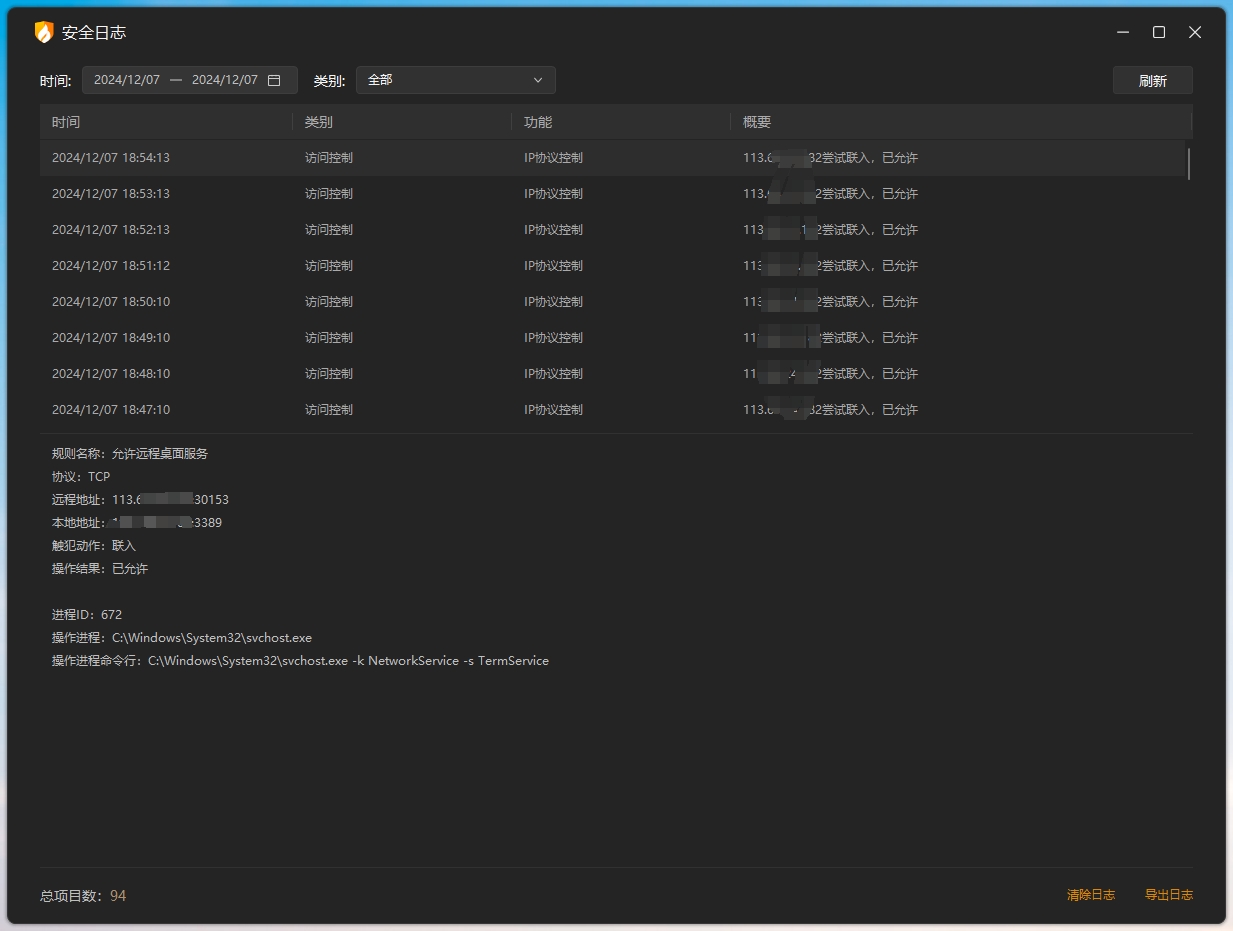Image resolution: width=1233 pixels, height=931 pixels.
Task: Click the start date 2024/12/07 field
Action: [x=127, y=80]
